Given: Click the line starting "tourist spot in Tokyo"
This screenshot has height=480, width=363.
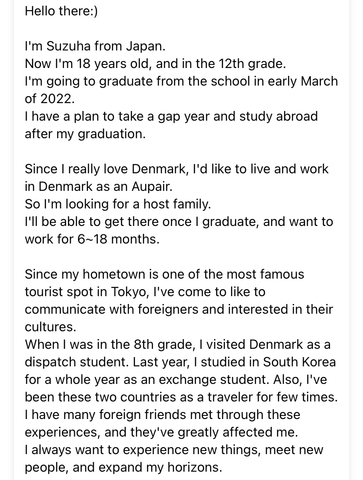Looking at the screenshot, I should point(145,292).
